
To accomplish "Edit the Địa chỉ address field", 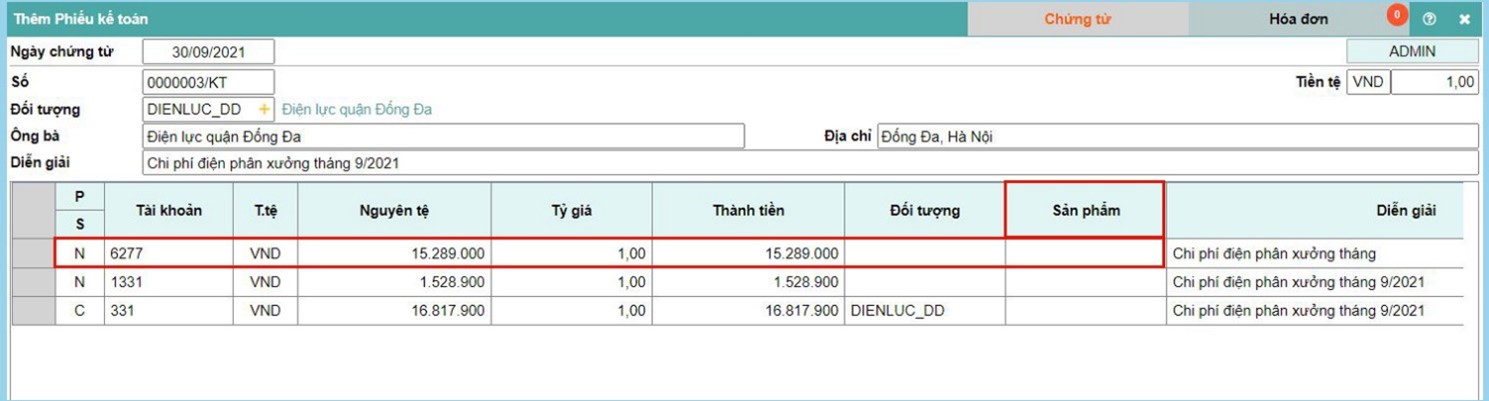I will (x=1176, y=136).
